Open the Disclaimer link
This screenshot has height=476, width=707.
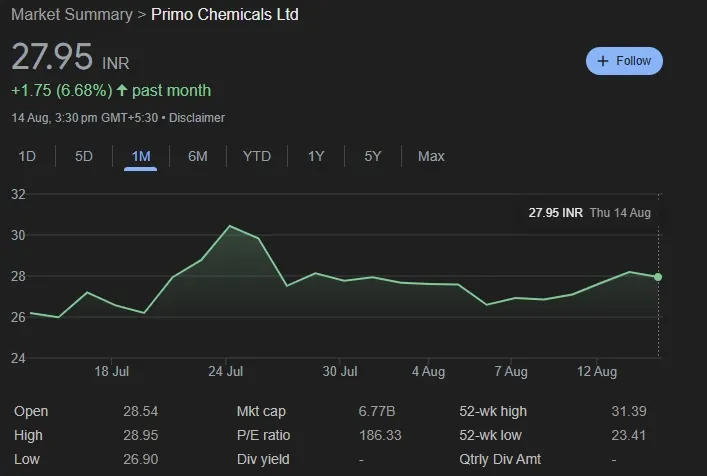click(197, 118)
